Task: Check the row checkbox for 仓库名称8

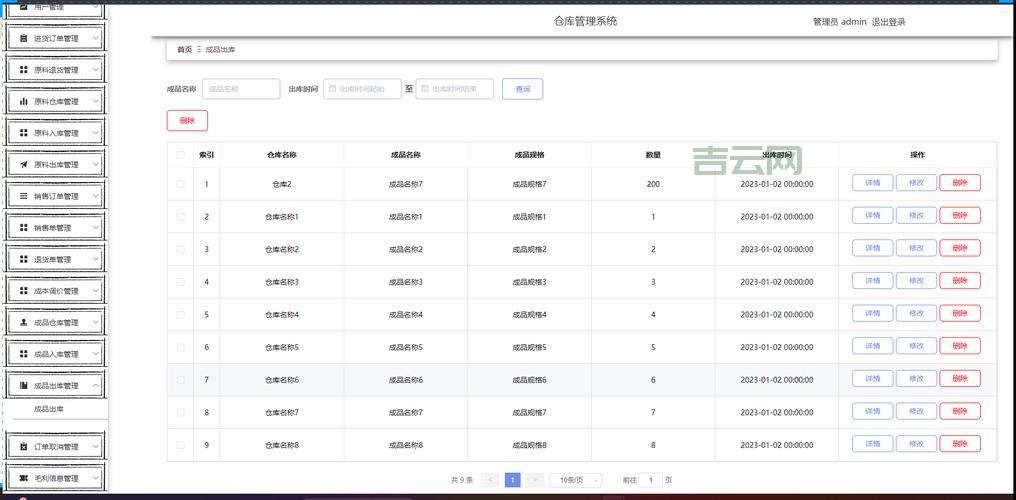Action: 181,445
